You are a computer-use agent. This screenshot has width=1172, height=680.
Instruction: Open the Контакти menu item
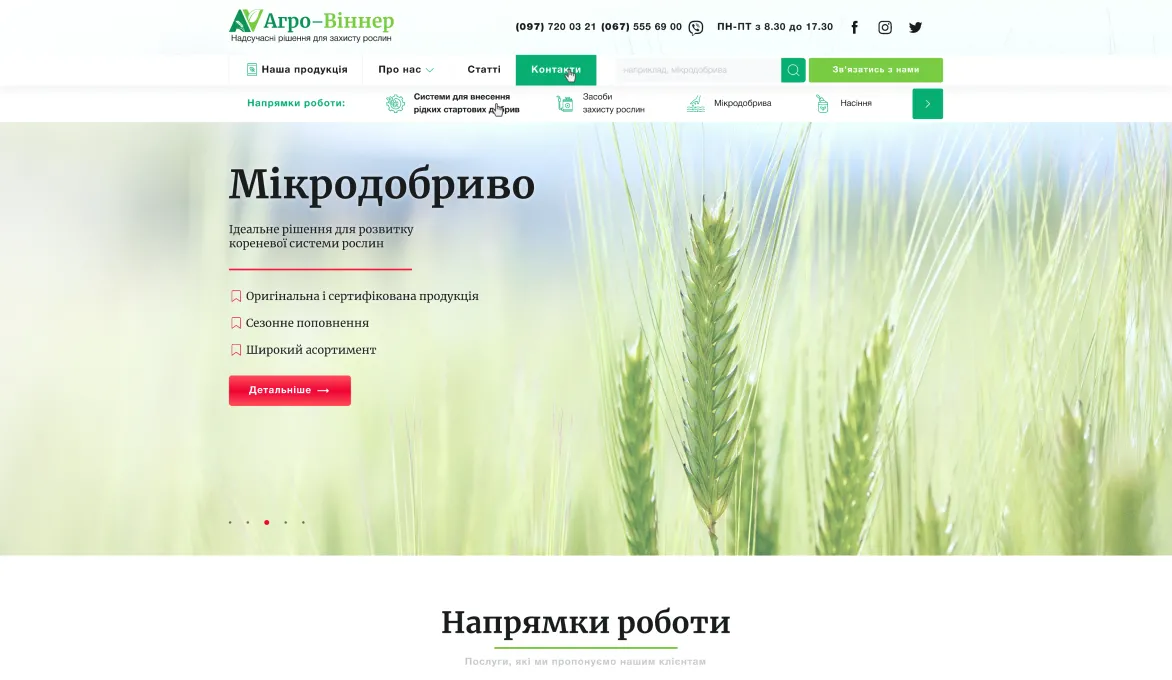pyautogui.click(x=556, y=69)
